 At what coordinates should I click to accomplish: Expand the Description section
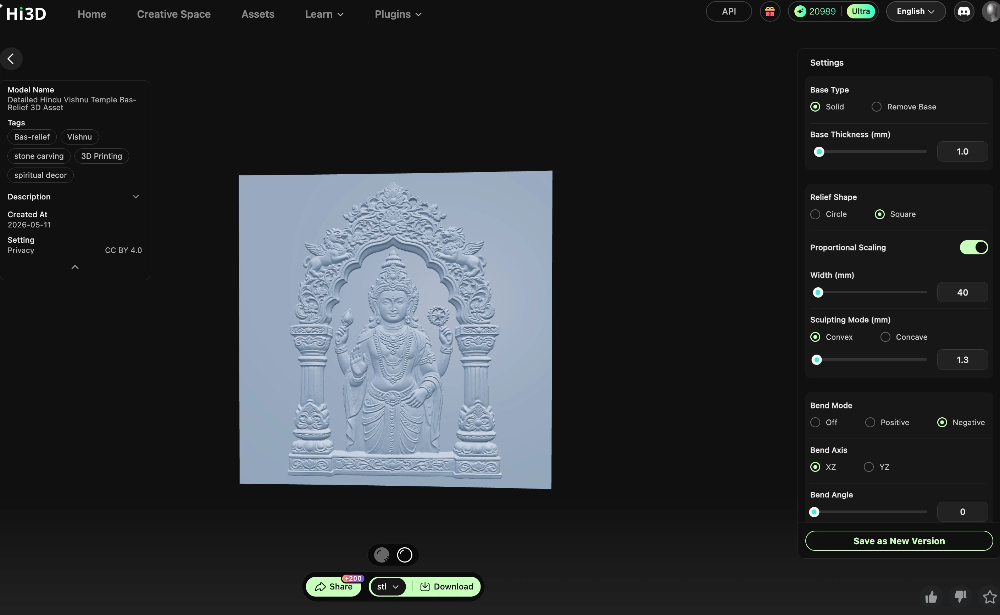73,196
